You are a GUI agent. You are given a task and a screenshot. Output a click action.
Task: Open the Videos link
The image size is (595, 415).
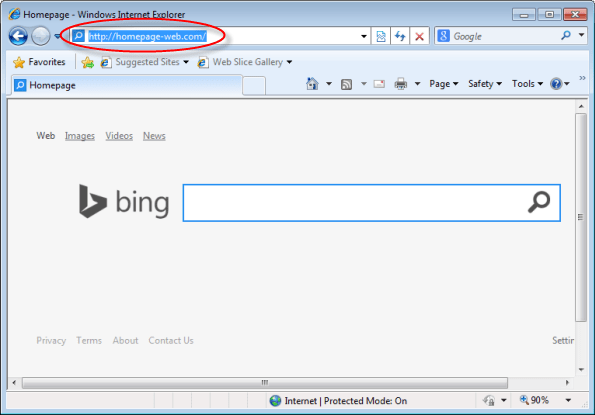[119, 136]
